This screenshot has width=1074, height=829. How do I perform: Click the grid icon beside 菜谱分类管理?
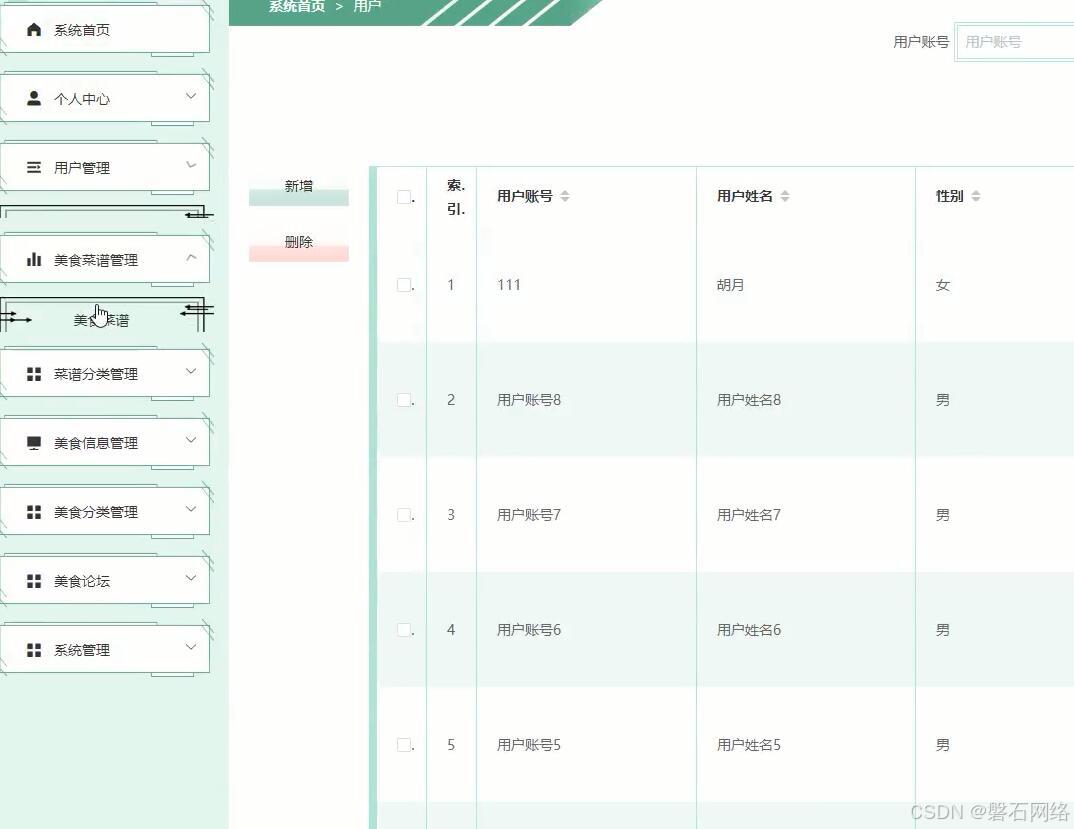pos(34,372)
